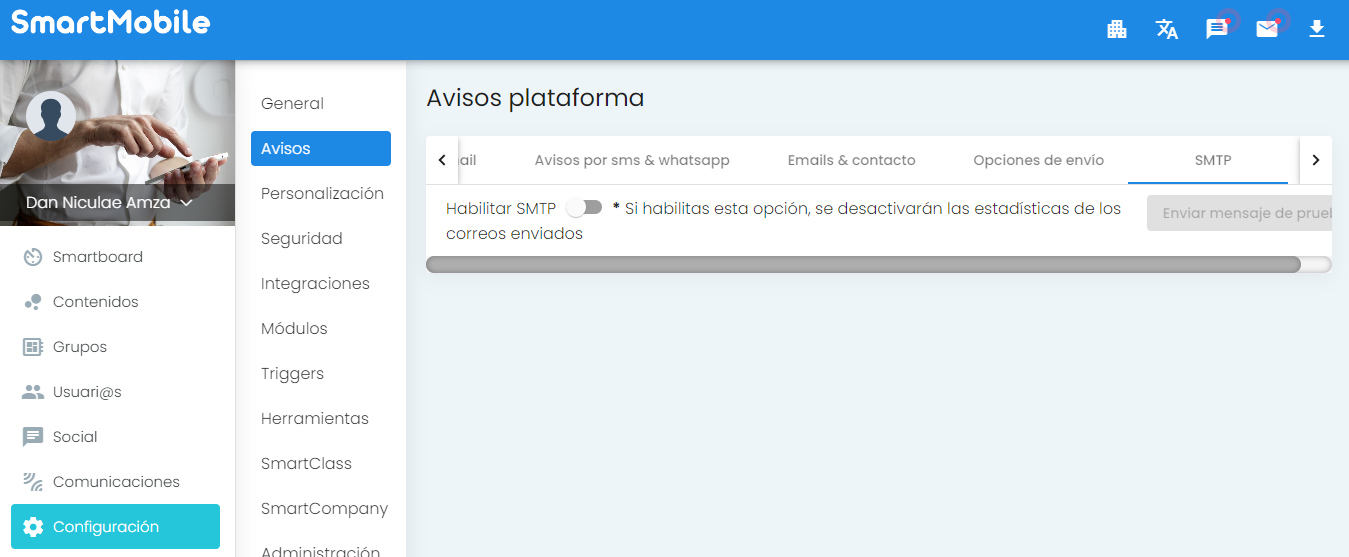Click the user profile avatar picture
Screen dimensions: 1349x557
click(x=51, y=116)
